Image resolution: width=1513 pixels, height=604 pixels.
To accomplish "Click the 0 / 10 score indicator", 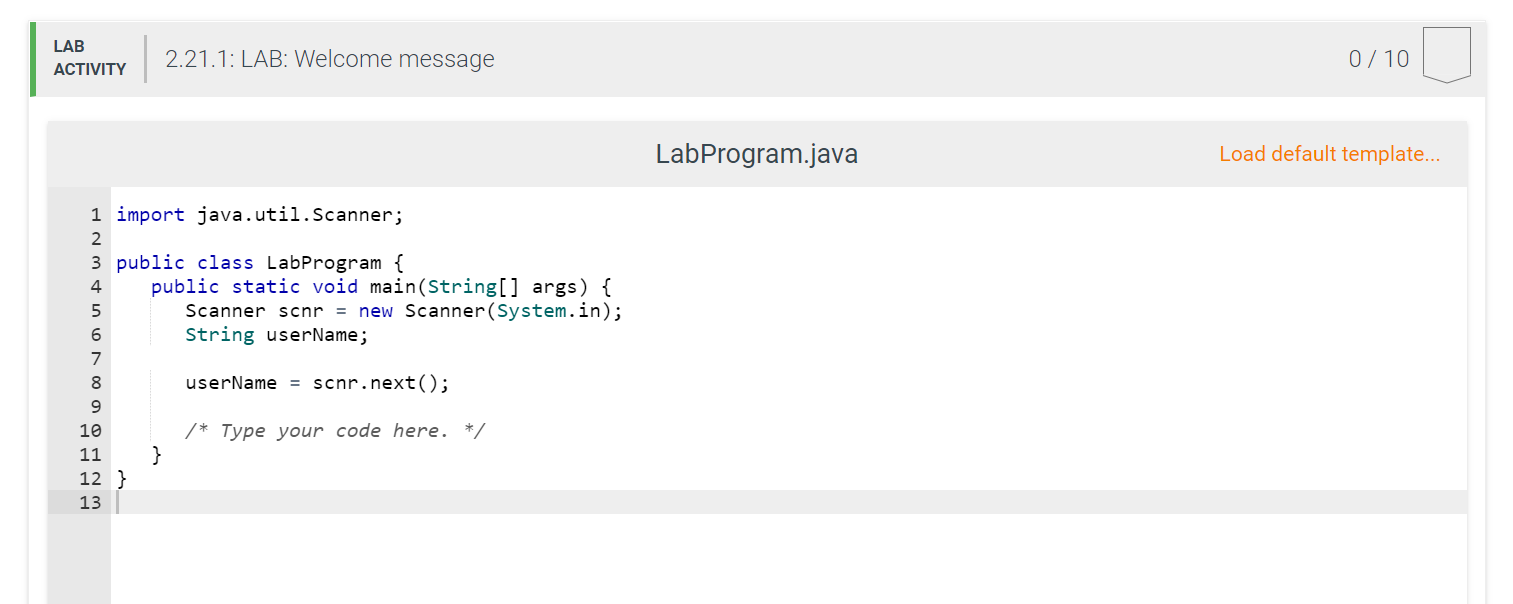I will pyautogui.click(x=1379, y=58).
